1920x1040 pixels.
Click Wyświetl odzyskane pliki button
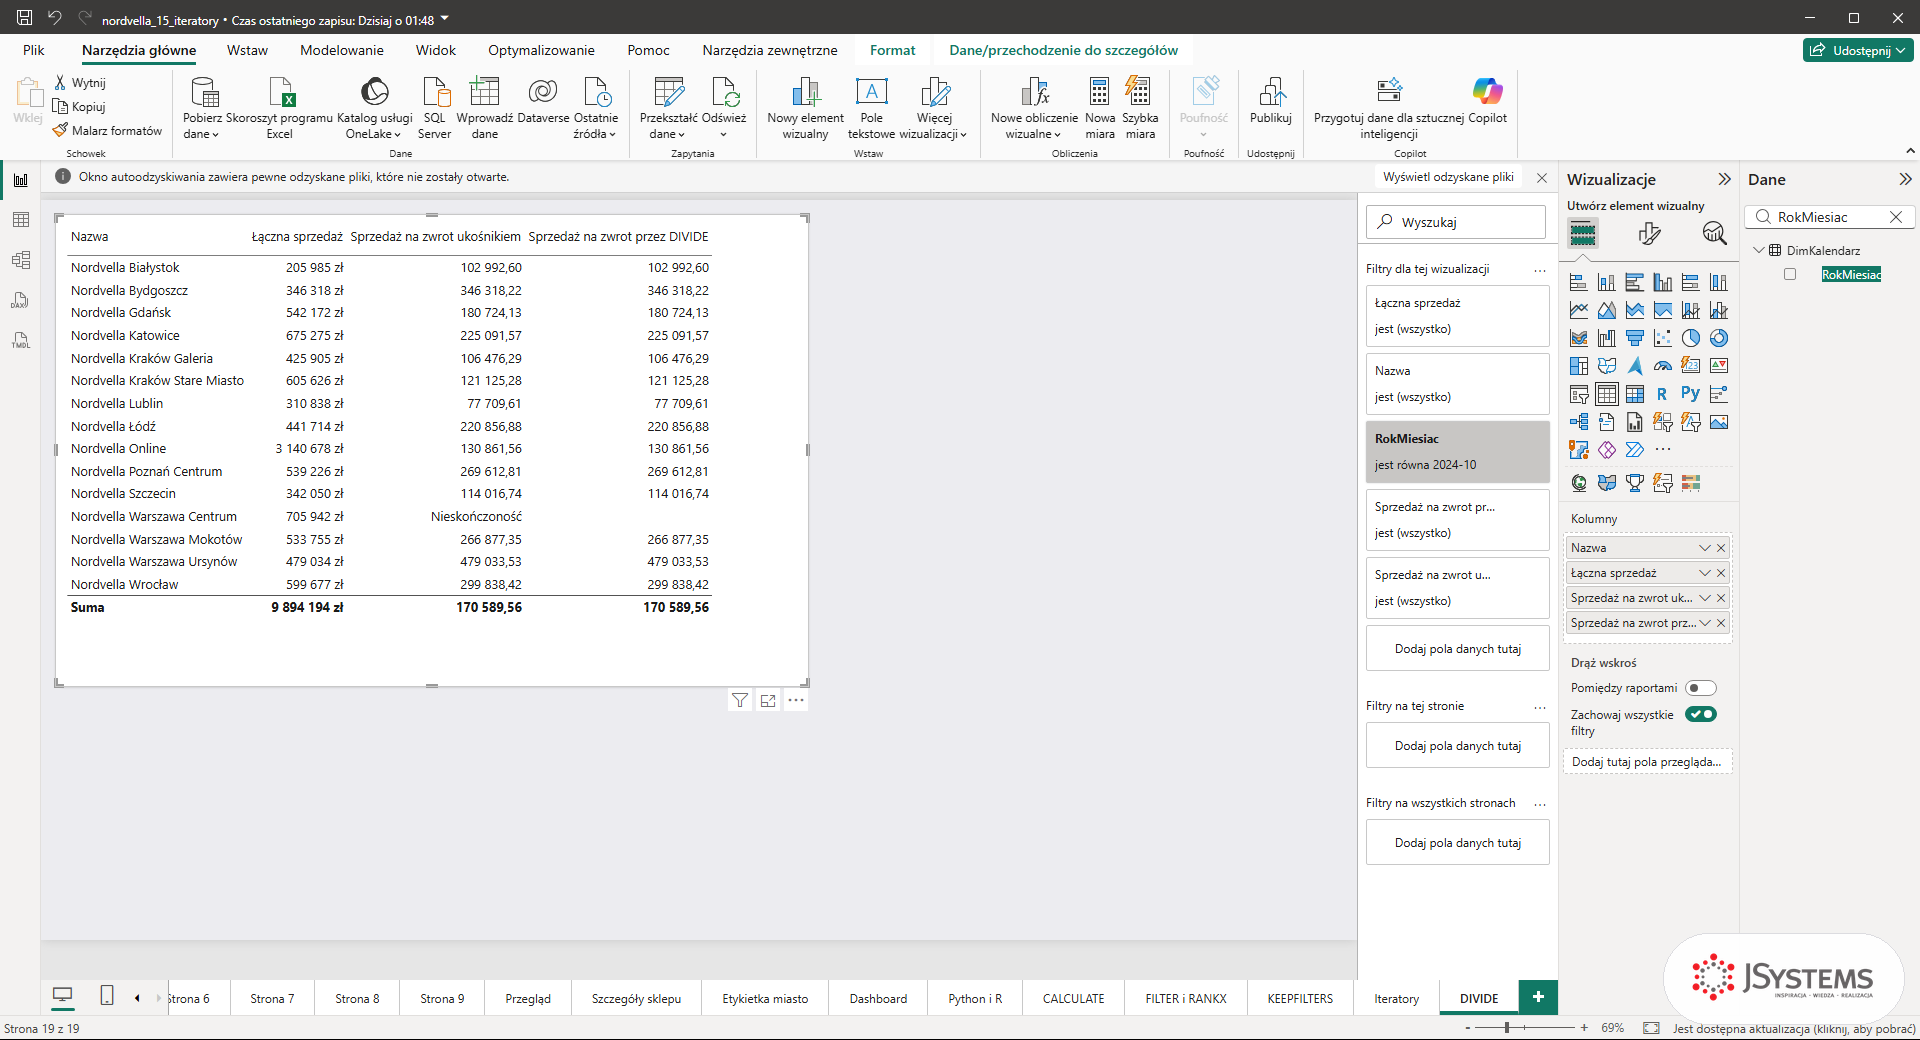[1448, 177]
